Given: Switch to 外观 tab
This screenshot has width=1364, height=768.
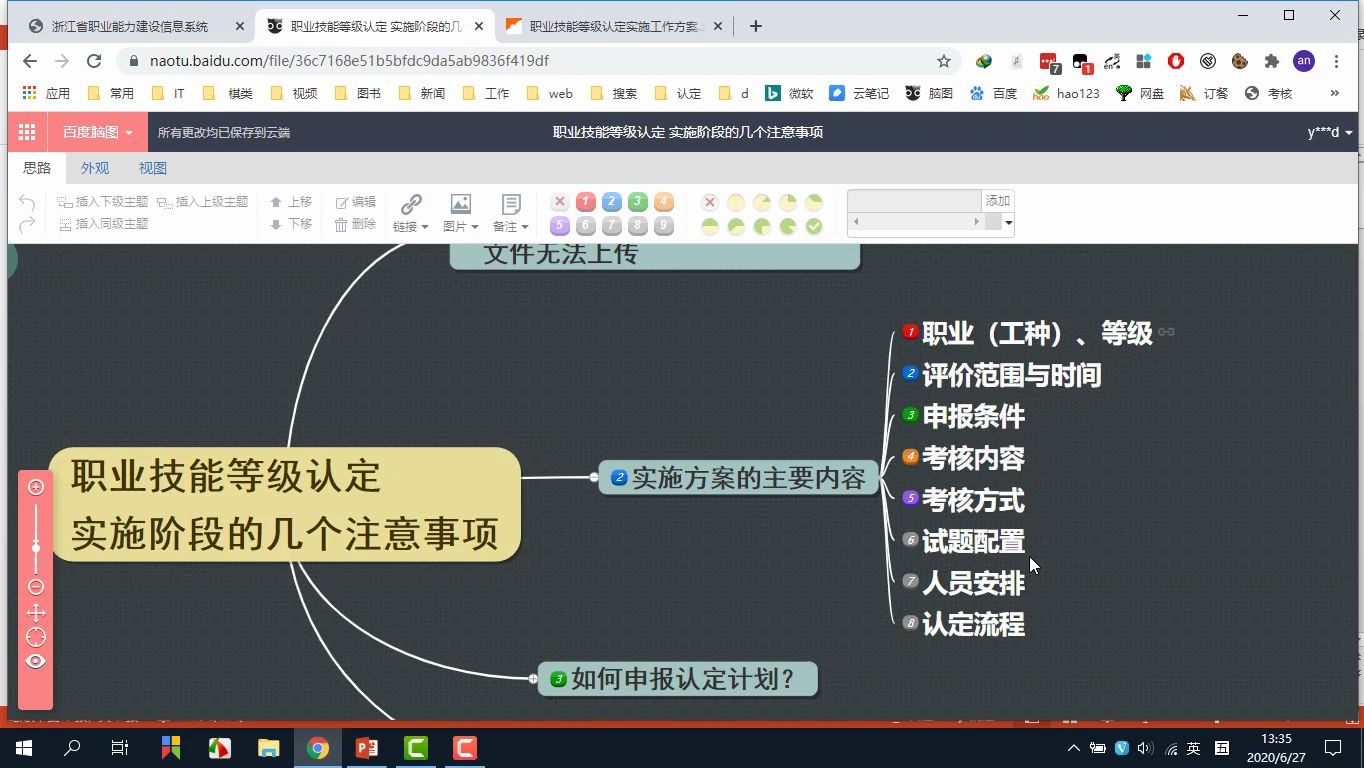Looking at the screenshot, I should coord(95,168).
